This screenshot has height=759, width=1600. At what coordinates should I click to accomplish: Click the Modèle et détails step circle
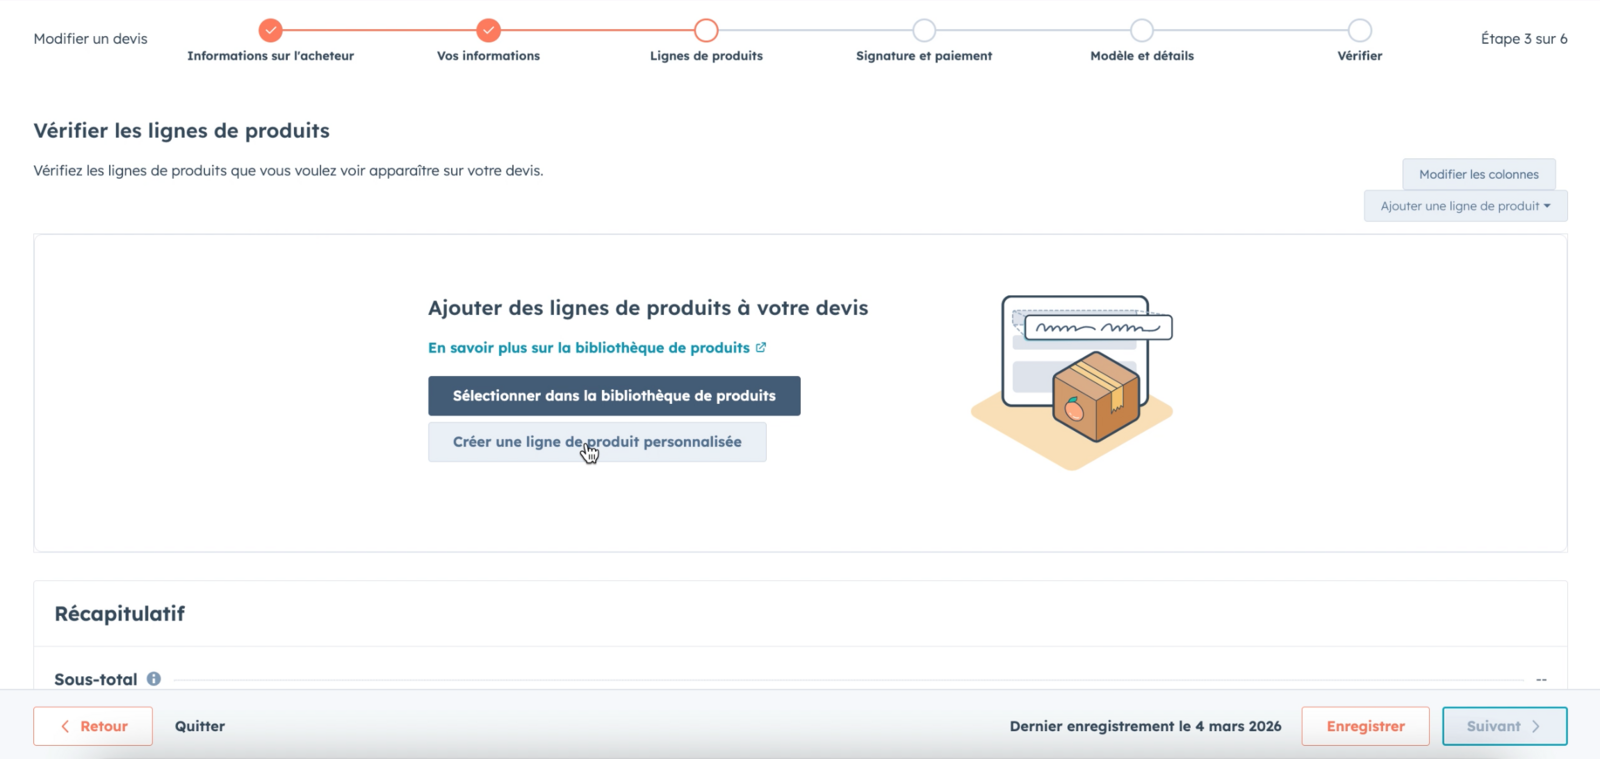[1142, 30]
